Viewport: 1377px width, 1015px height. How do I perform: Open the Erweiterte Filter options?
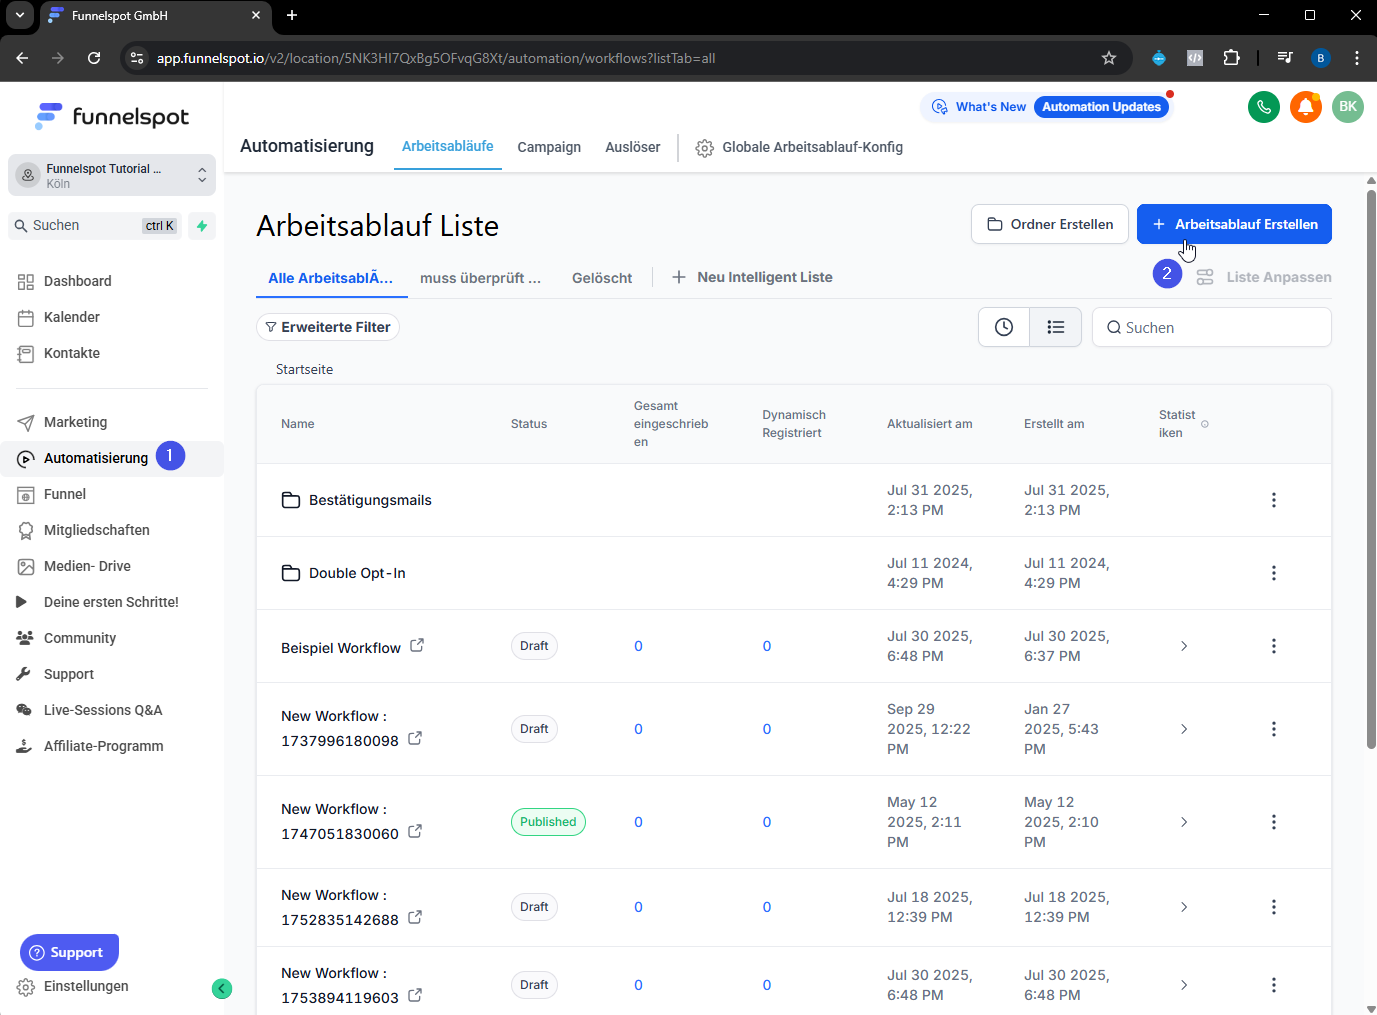pos(328,327)
